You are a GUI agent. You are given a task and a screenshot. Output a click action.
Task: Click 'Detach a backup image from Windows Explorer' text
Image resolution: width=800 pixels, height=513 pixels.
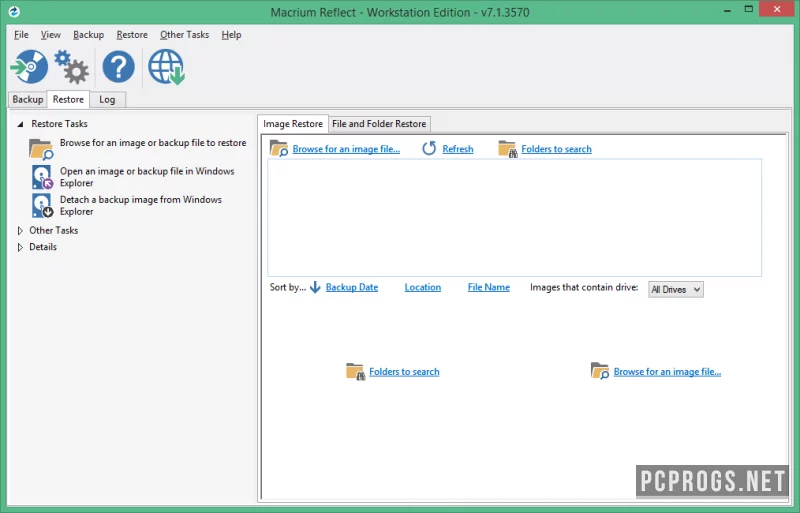[x=141, y=206]
